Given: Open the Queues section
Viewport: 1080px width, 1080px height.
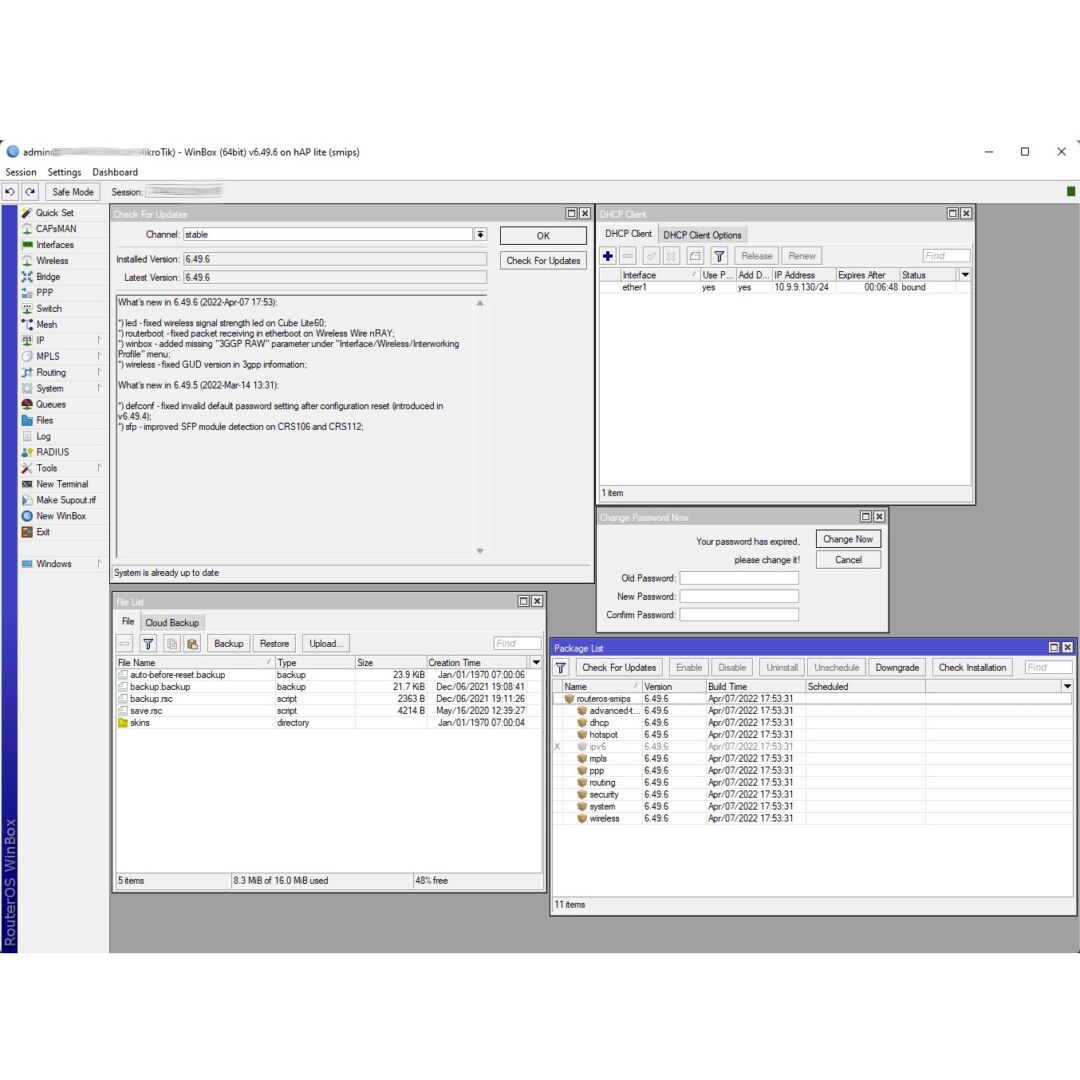Looking at the screenshot, I should tap(50, 404).
